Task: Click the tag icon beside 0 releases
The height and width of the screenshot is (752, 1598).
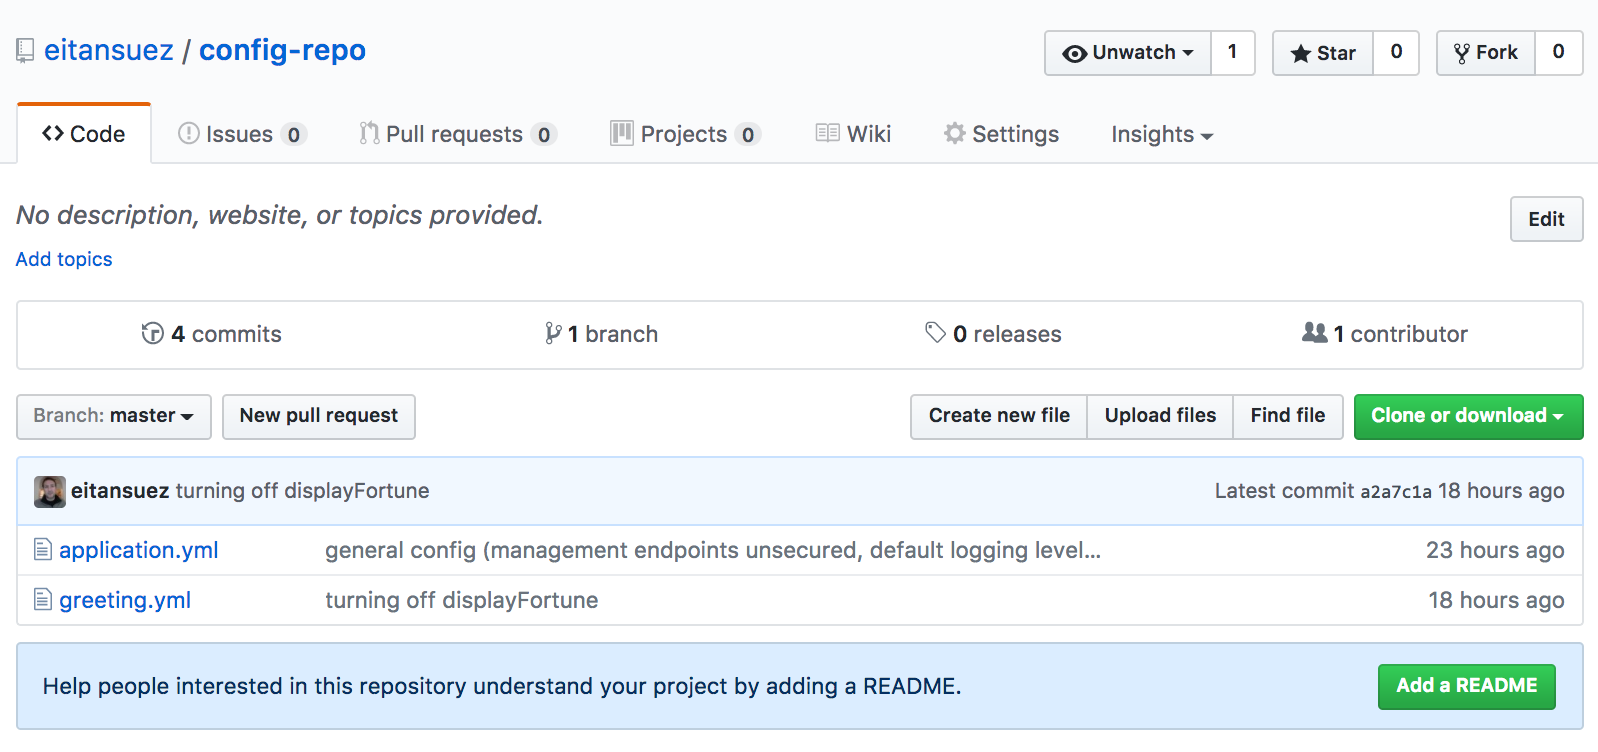Action: [x=935, y=333]
